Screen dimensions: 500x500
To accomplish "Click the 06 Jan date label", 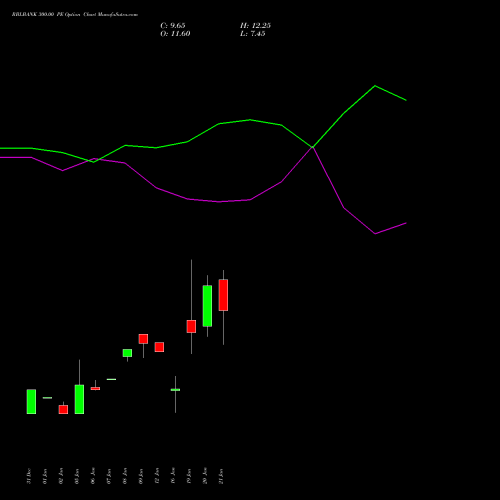I will (93, 476).
